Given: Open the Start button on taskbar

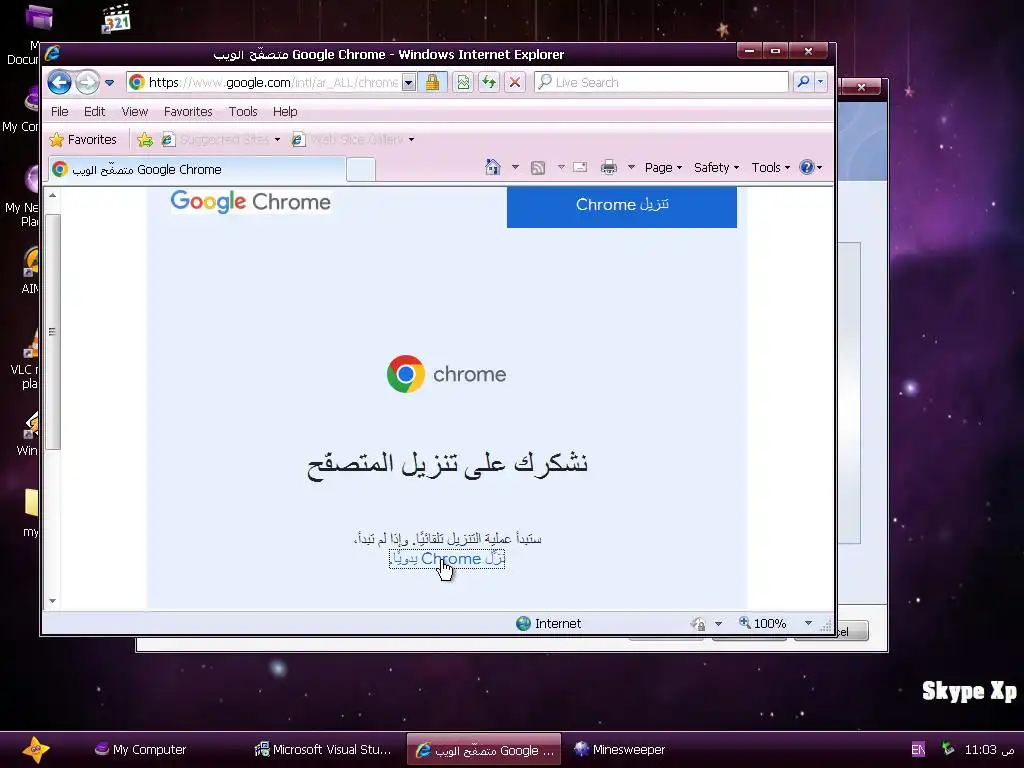Looking at the screenshot, I should tap(36, 749).
